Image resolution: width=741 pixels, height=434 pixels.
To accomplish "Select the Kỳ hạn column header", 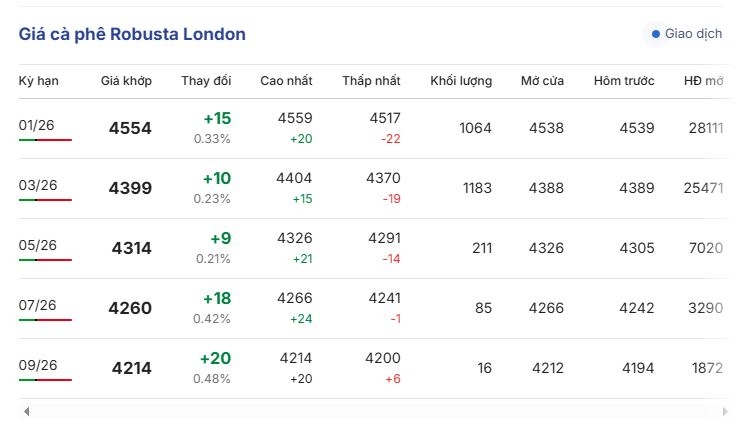I will 39,81.
